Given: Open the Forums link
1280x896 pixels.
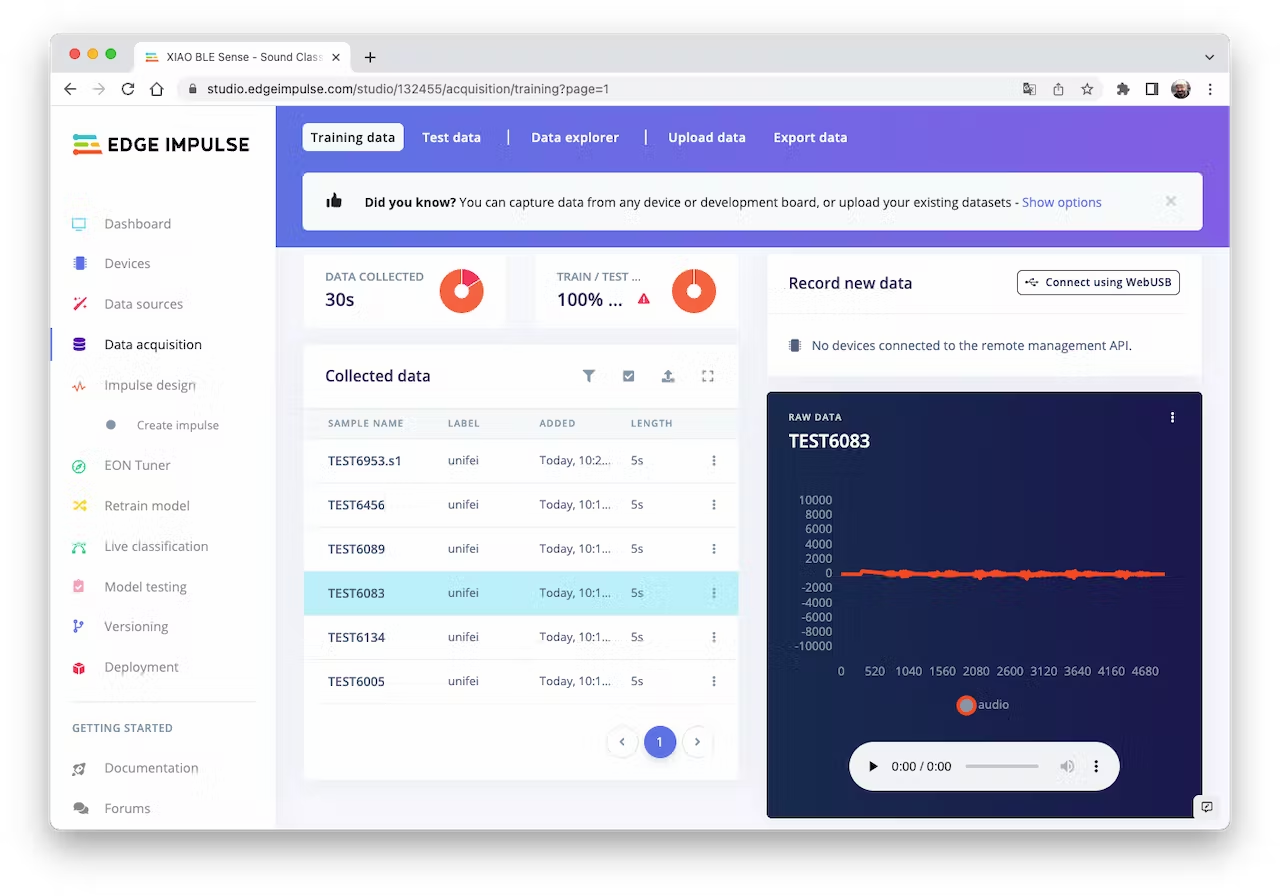Looking at the screenshot, I should (x=127, y=808).
